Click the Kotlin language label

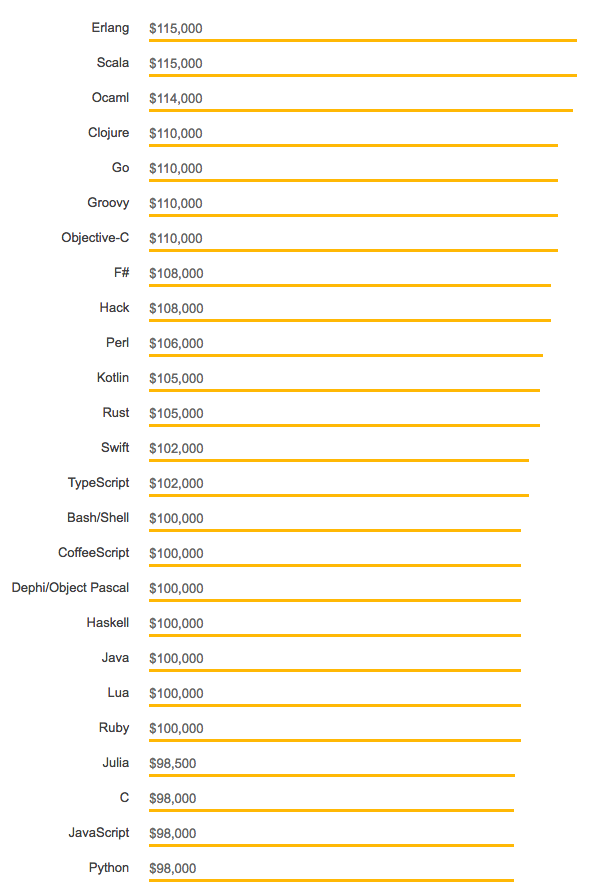113,378
